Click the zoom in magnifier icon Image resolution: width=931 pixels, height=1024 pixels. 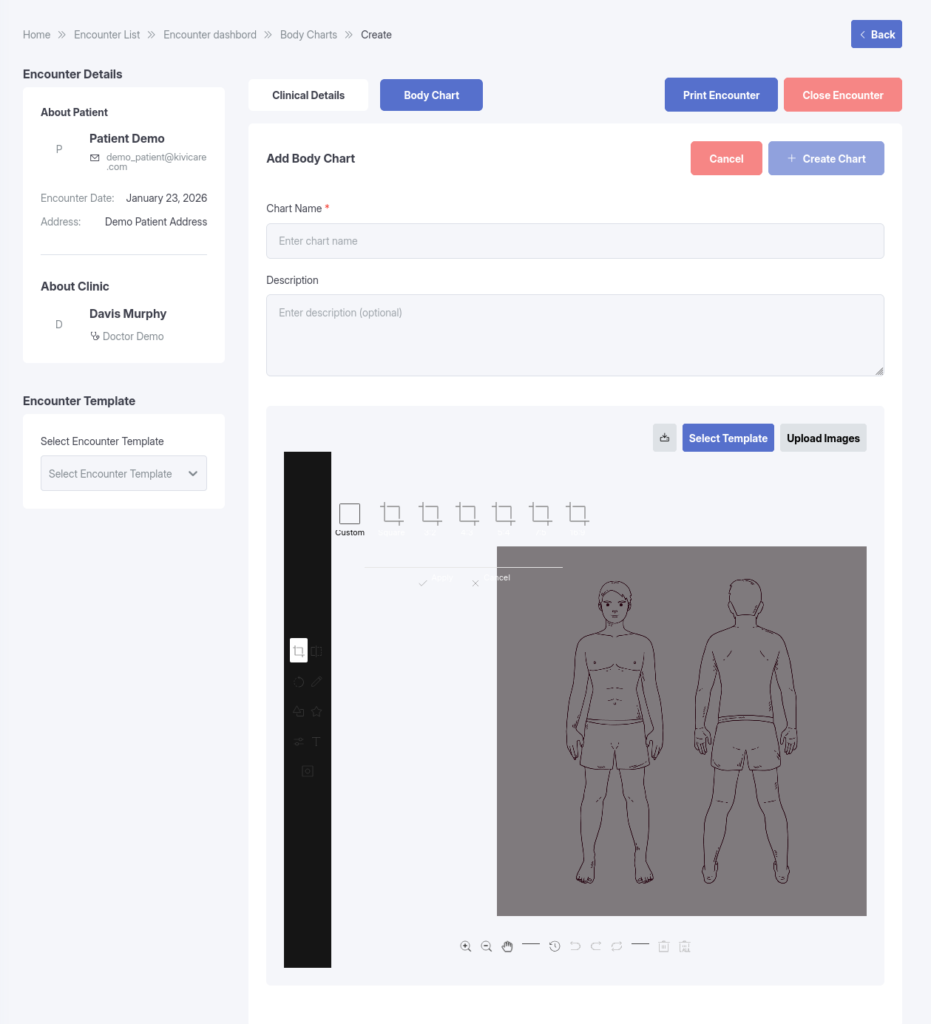pyautogui.click(x=466, y=946)
